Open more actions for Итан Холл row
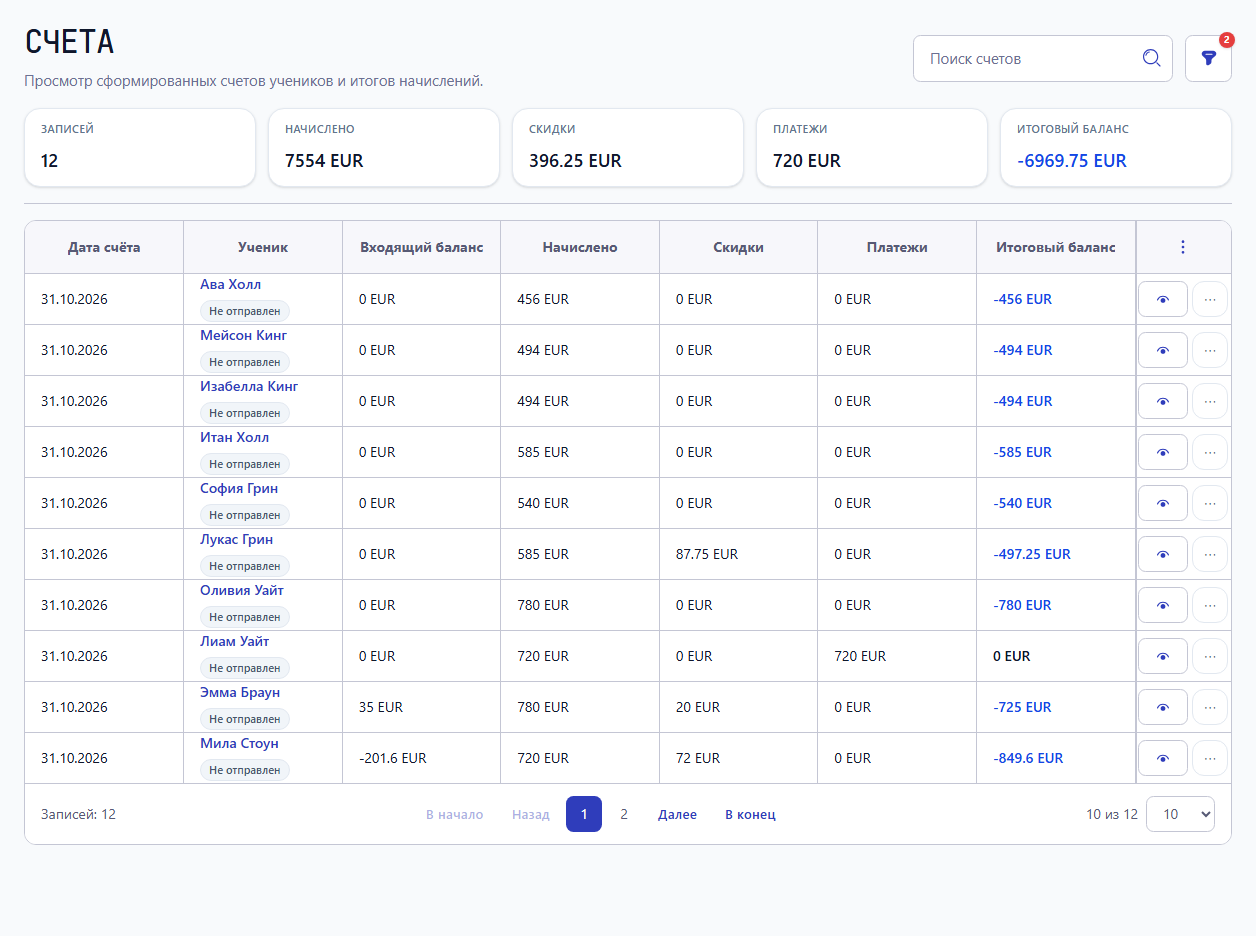Image resolution: width=1256 pixels, height=936 pixels. pyautogui.click(x=1210, y=452)
